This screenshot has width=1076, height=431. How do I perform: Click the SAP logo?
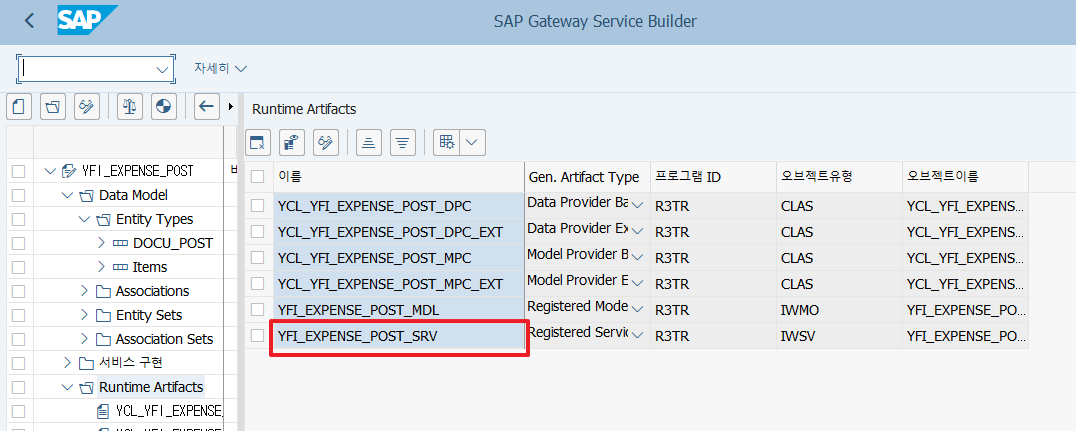click(x=87, y=21)
